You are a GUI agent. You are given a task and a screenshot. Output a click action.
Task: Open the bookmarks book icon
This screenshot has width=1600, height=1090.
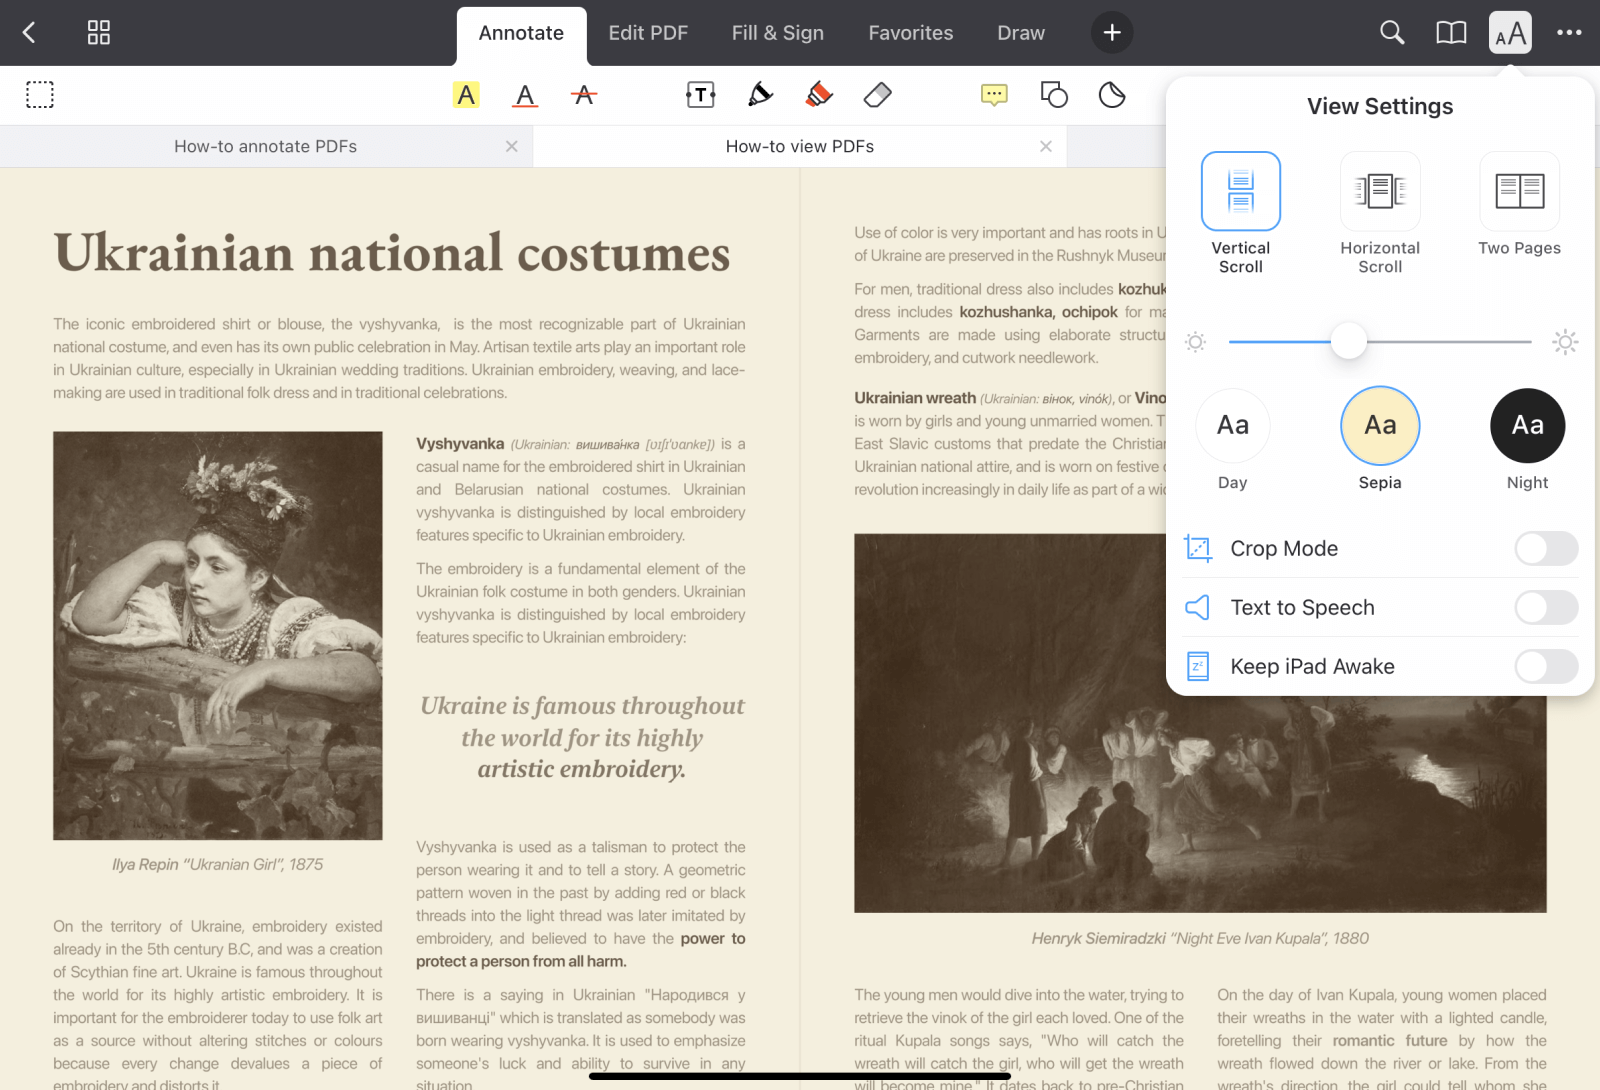1451,33
